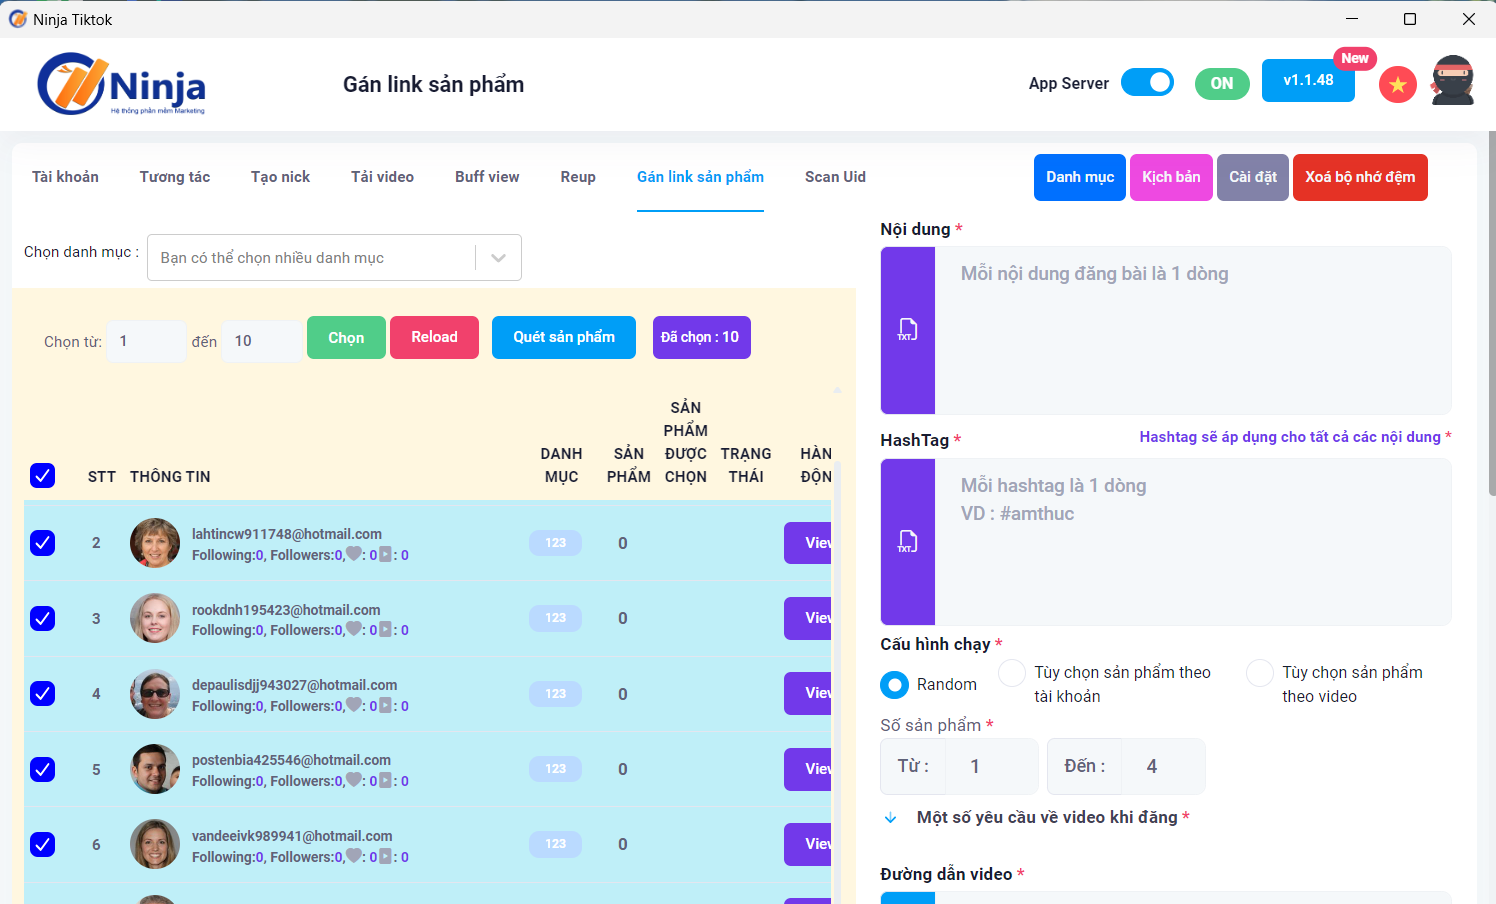The height and width of the screenshot is (904, 1496).
Task: Click avatar of rookdnh195423 account
Action: tap(155, 618)
